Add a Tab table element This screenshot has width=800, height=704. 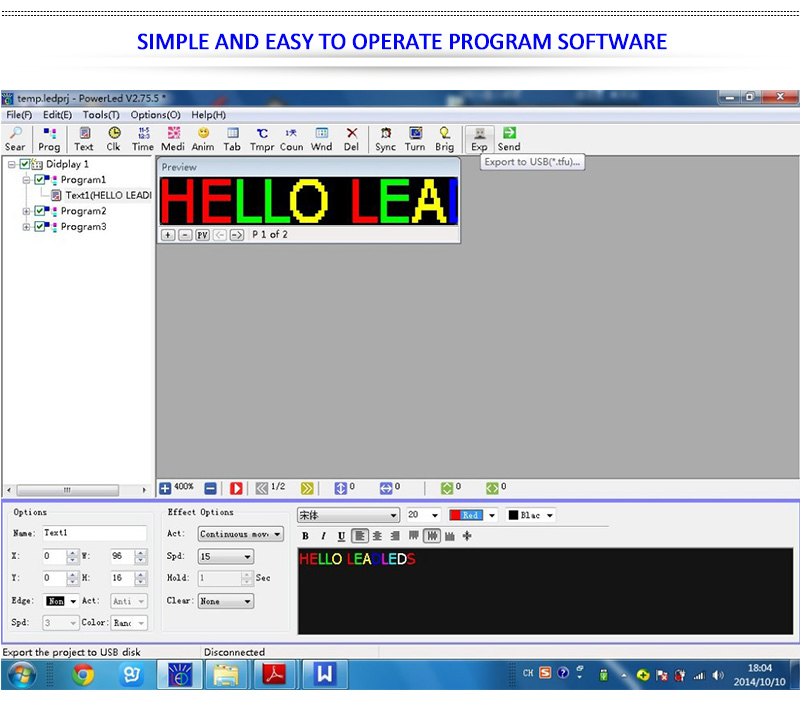point(232,139)
